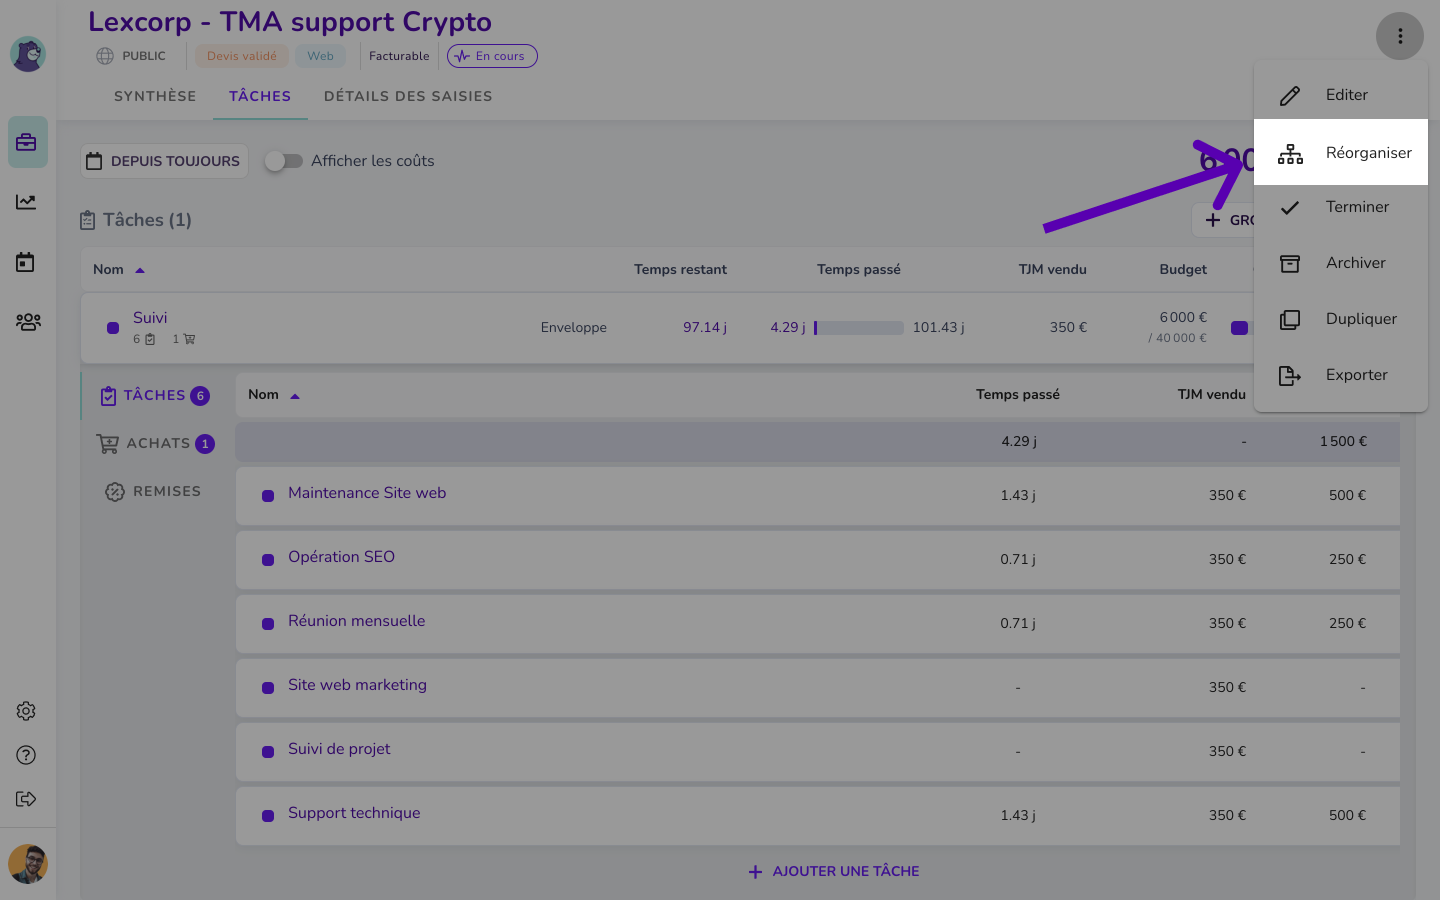Click the purchases count icon under Suivi
1440x900 pixels.
coord(190,340)
